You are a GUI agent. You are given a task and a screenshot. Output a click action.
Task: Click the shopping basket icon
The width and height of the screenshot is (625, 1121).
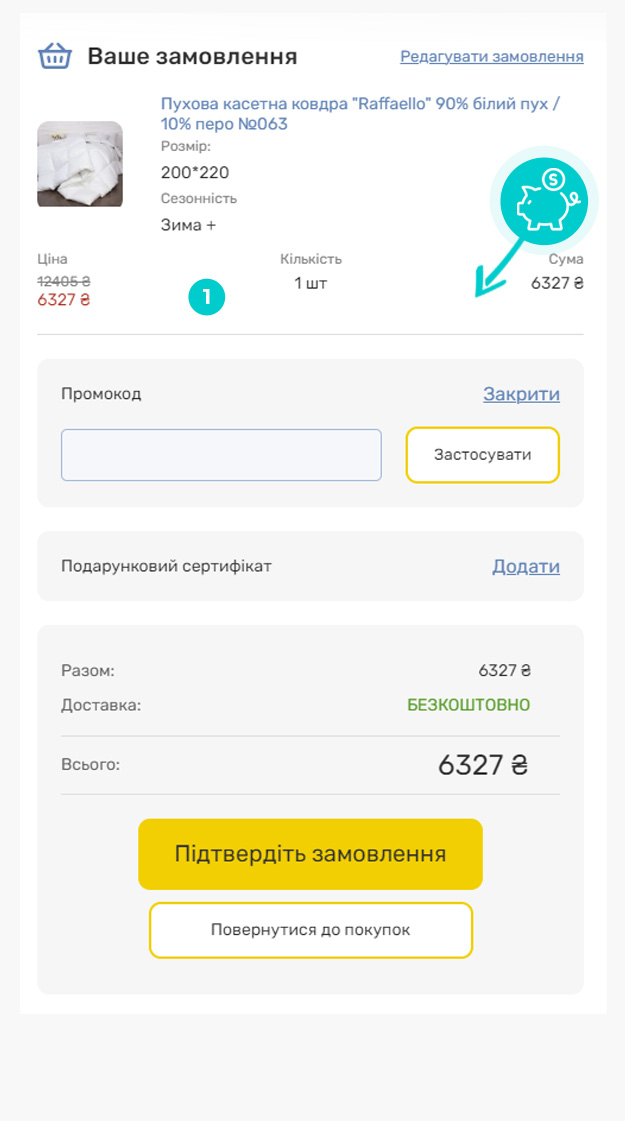tap(55, 56)
